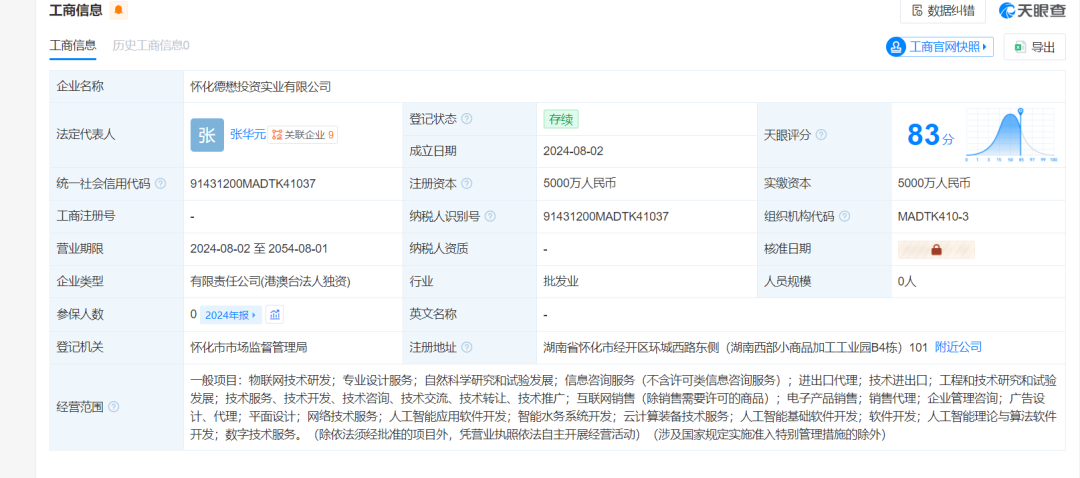Screen dimensions: 1080x478
Task: Open the 附近公司 nearby companies link
Action: (x=958, y=347)
